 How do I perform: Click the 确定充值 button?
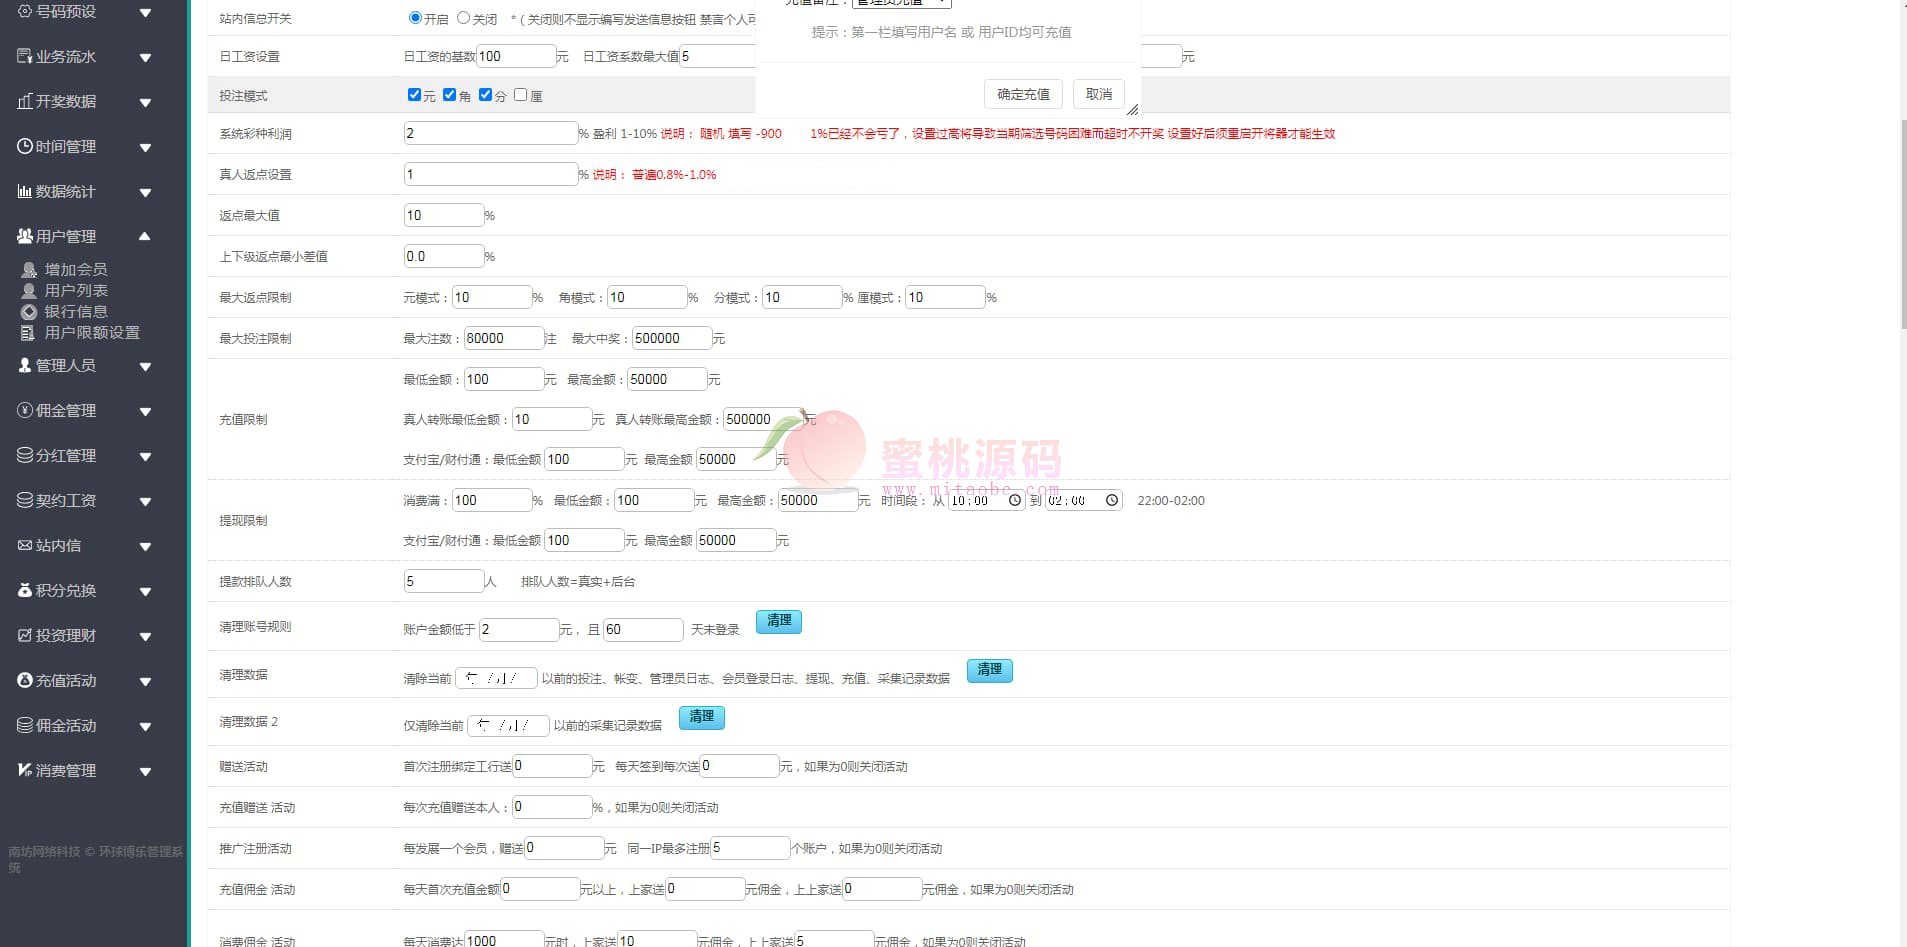(x=1023, y=94)
